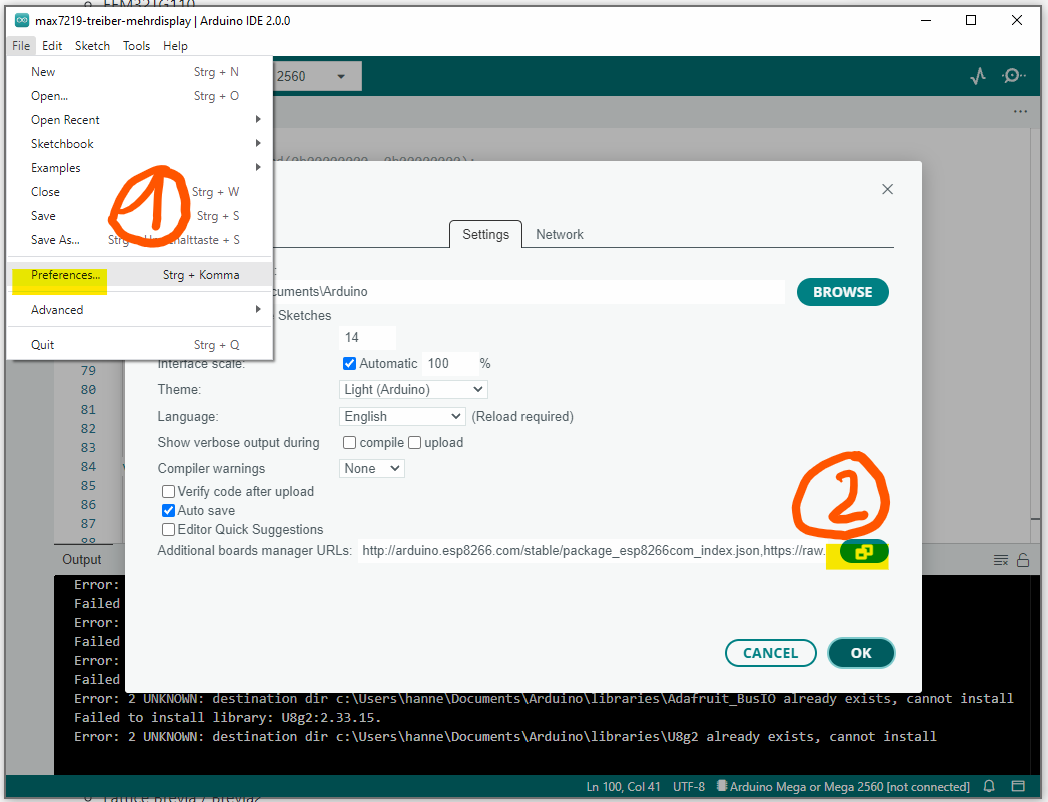
Task: Select the Settings tab
Action: pyautogui.click(x=485, y=235)
